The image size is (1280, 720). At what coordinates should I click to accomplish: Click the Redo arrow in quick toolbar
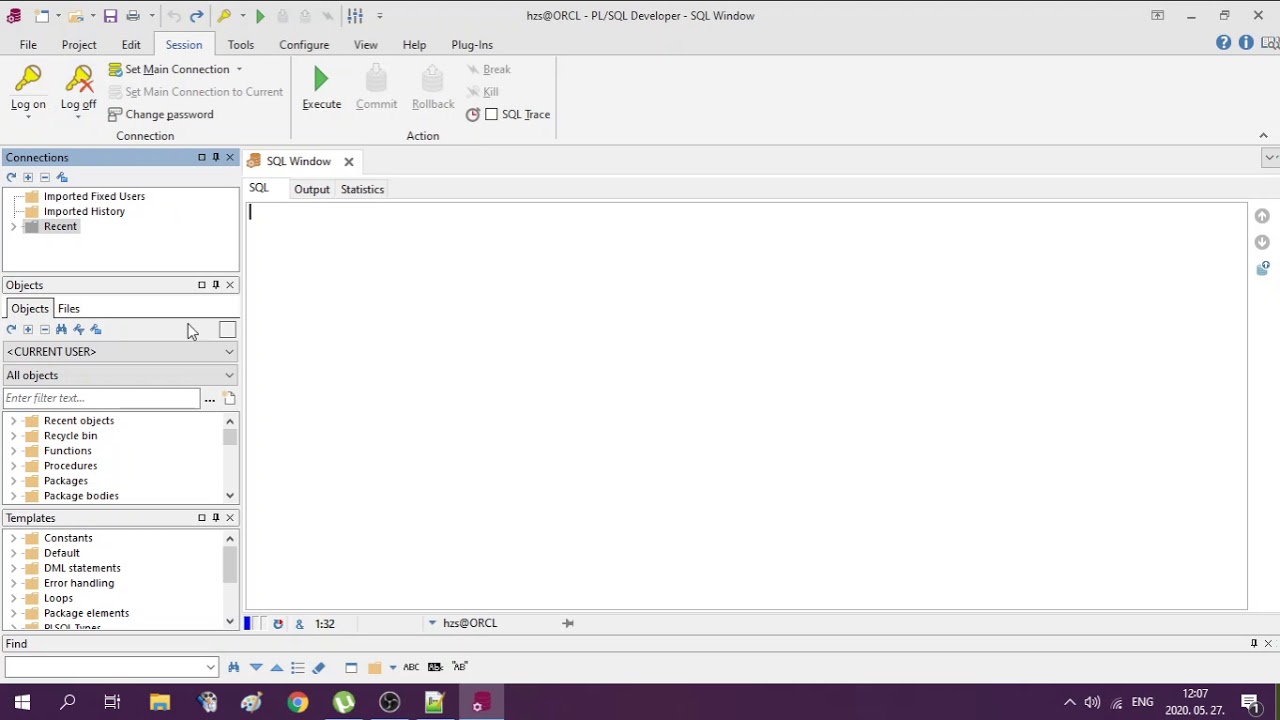pyautogui.click(x=197, y=16)
